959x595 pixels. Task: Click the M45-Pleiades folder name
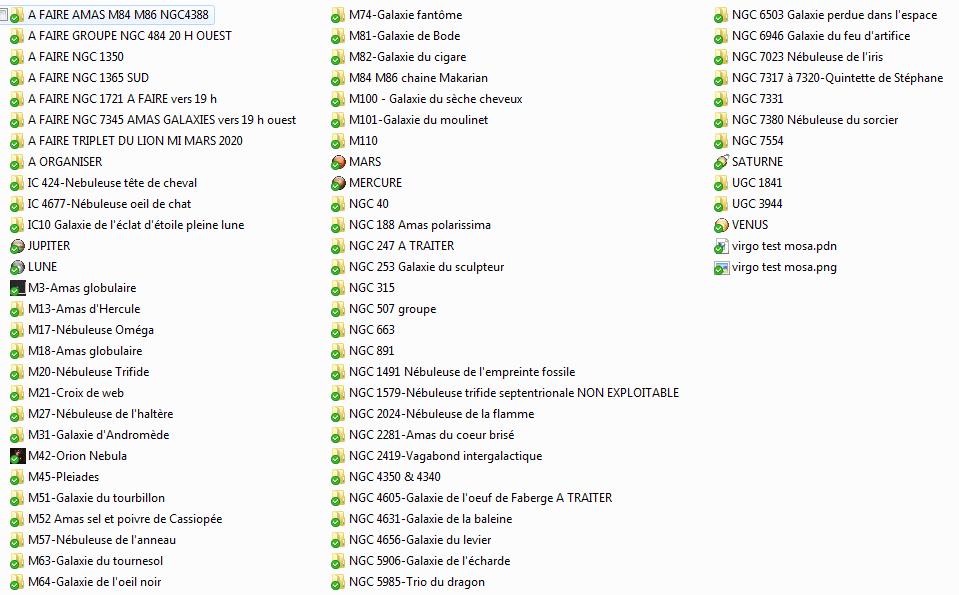[x=63, y=477]
